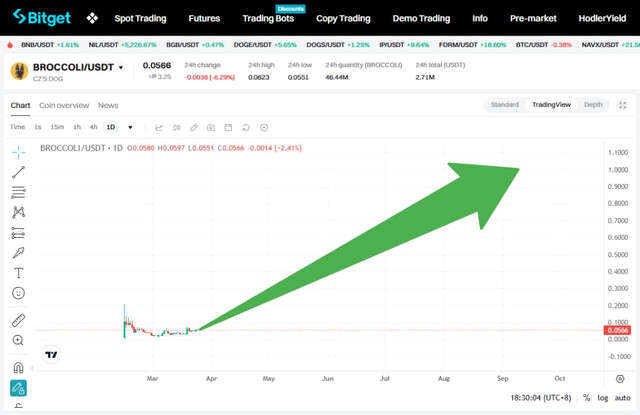Select the horizontal lines Fibonacci tool
Screen dimensions: 640x415
pyautogui.click(x=18, y=192)
